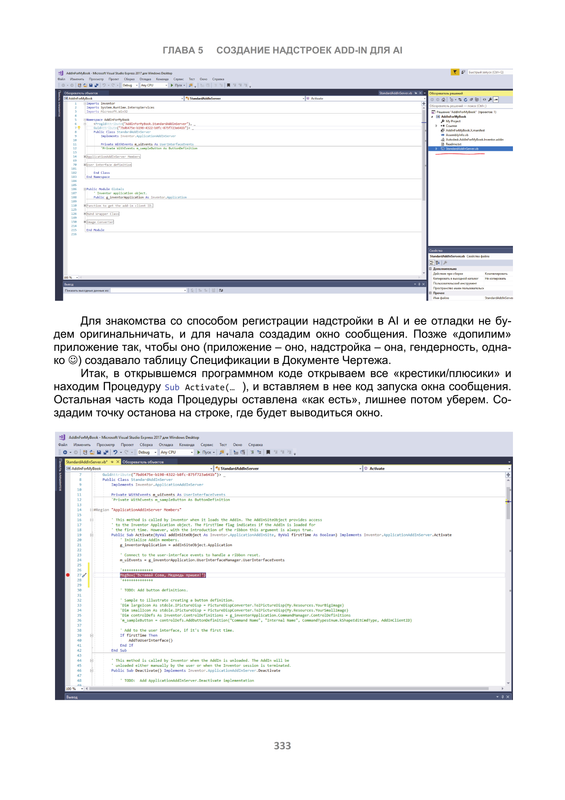The width and height of the screenshot is (565, 800).
Task: Open Any CPU platform dropdown in lower screenshot
Action: tap(177, 453)
